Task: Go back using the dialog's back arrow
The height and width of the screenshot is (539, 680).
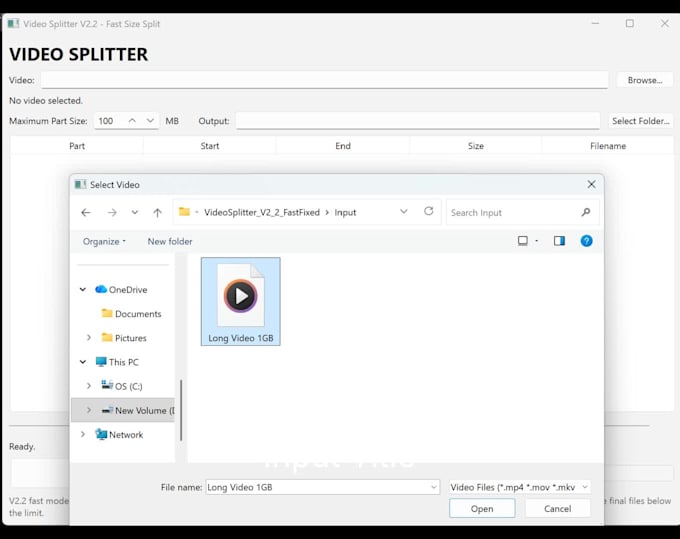Action: pos(86,212)
